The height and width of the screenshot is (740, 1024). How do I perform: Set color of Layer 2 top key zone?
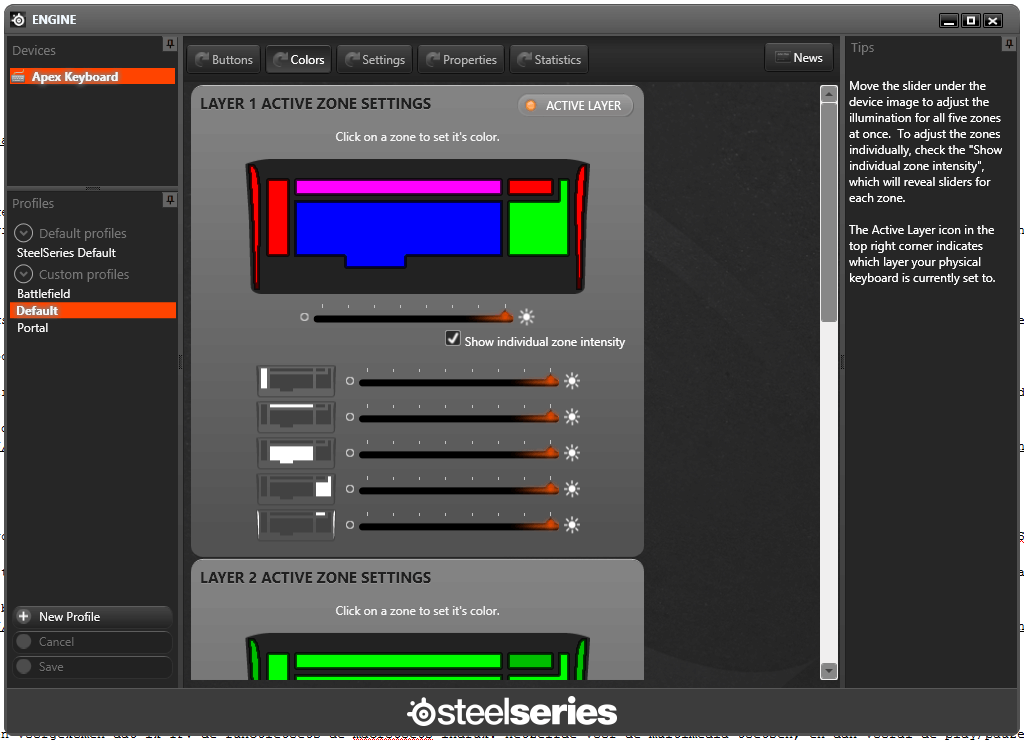point(398,661)
